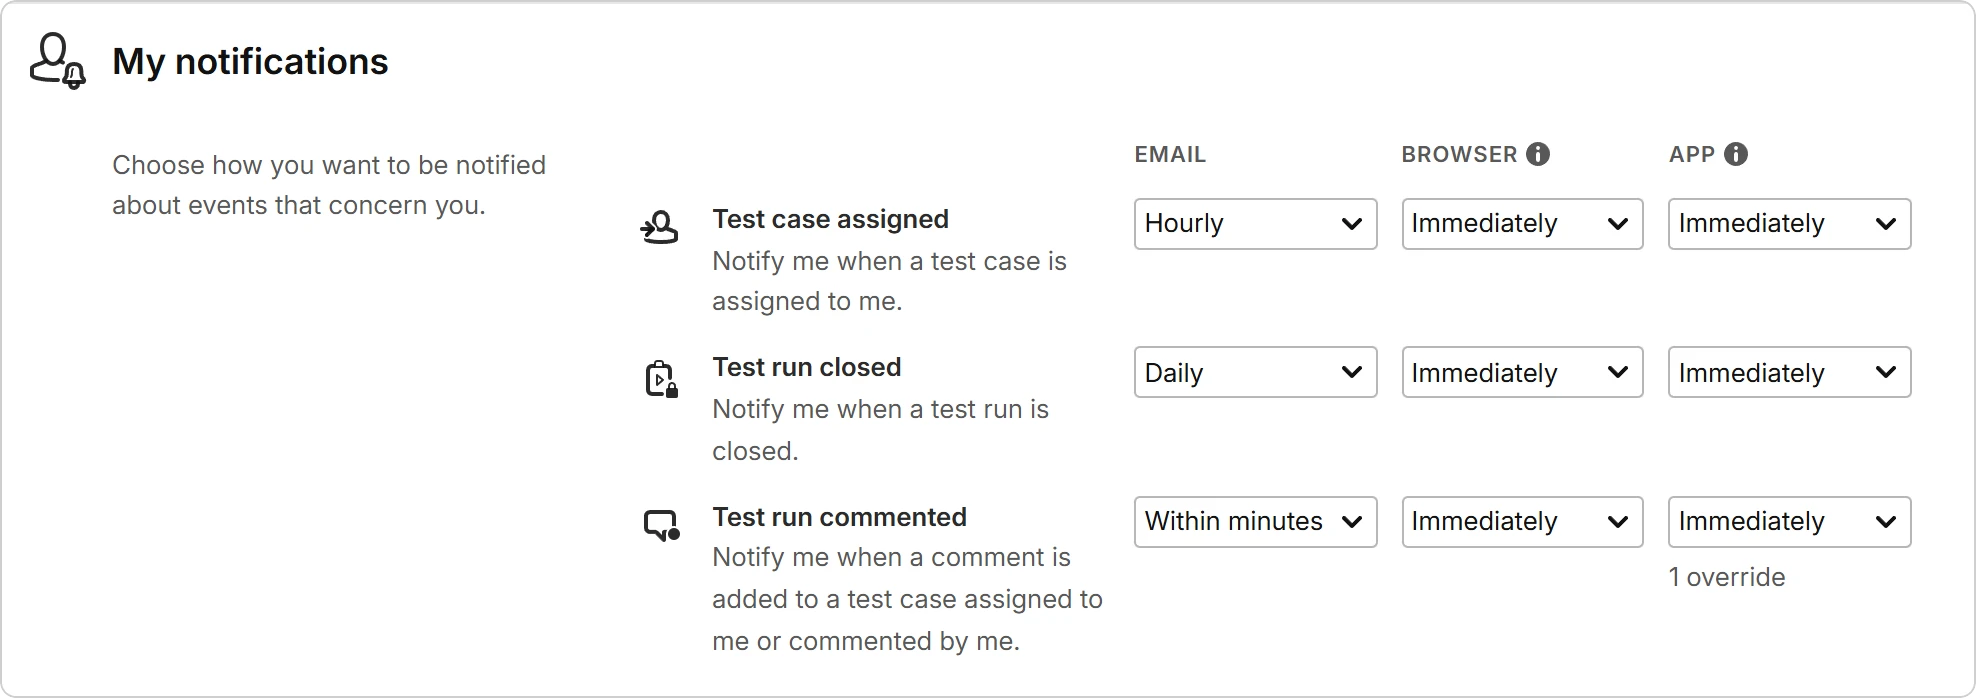Click the Test case assigned title

point(830,219)
